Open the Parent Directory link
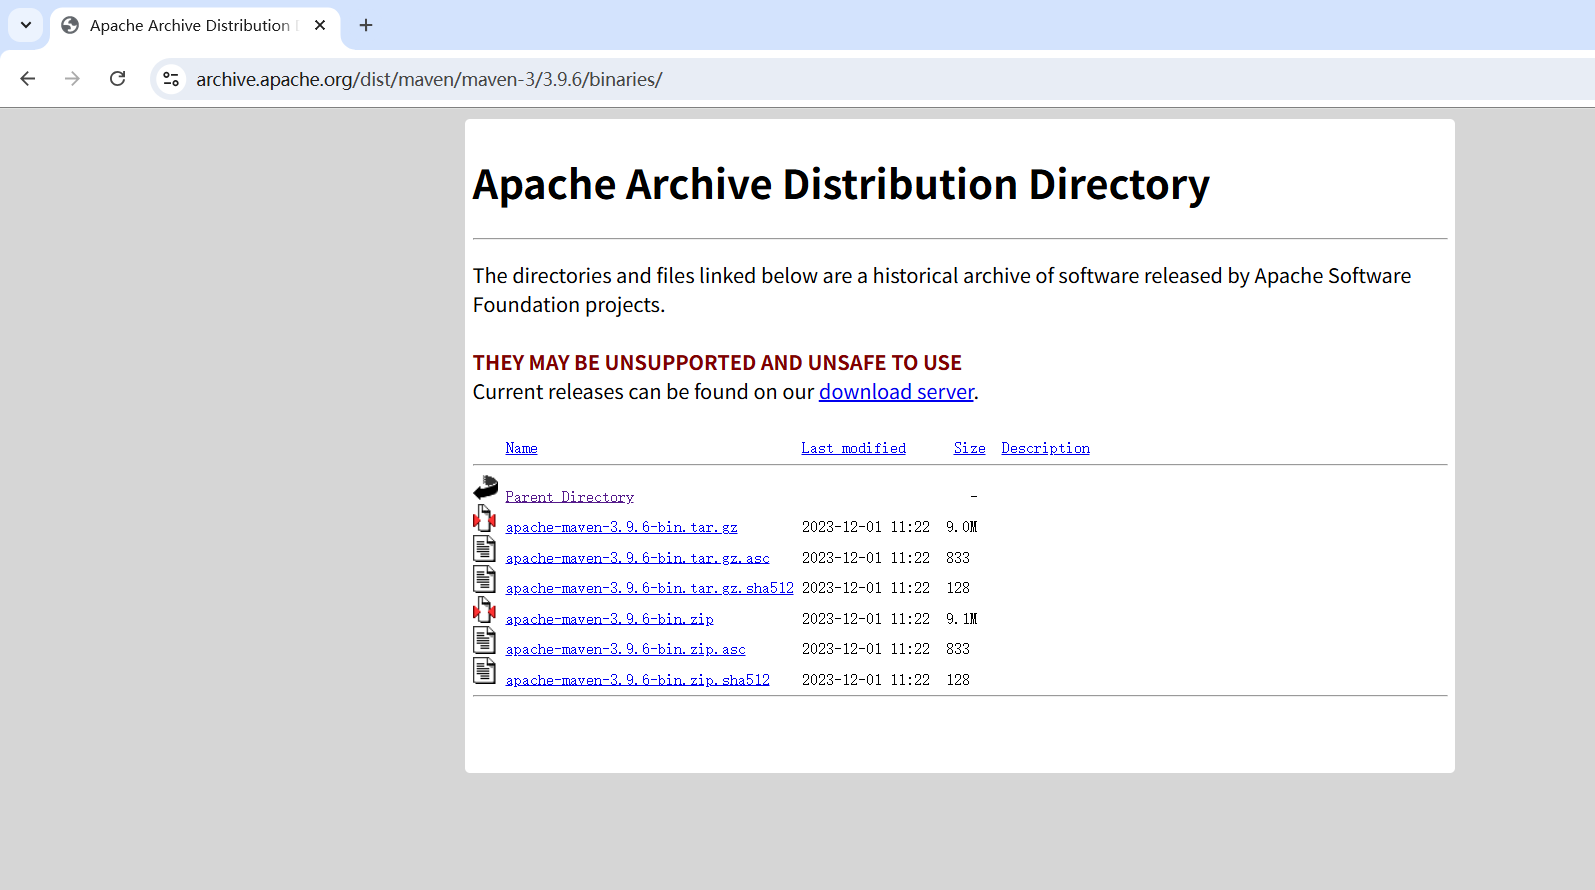Viewport: 1595px width, 890px height. coord(569,497)
